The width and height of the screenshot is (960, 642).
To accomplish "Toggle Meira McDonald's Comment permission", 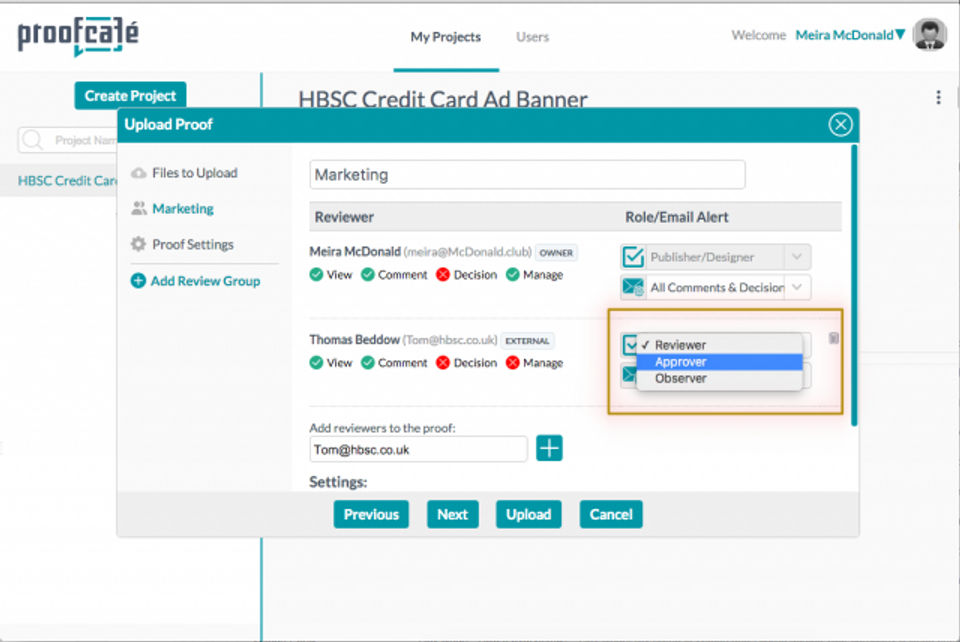I will point(367,275).
